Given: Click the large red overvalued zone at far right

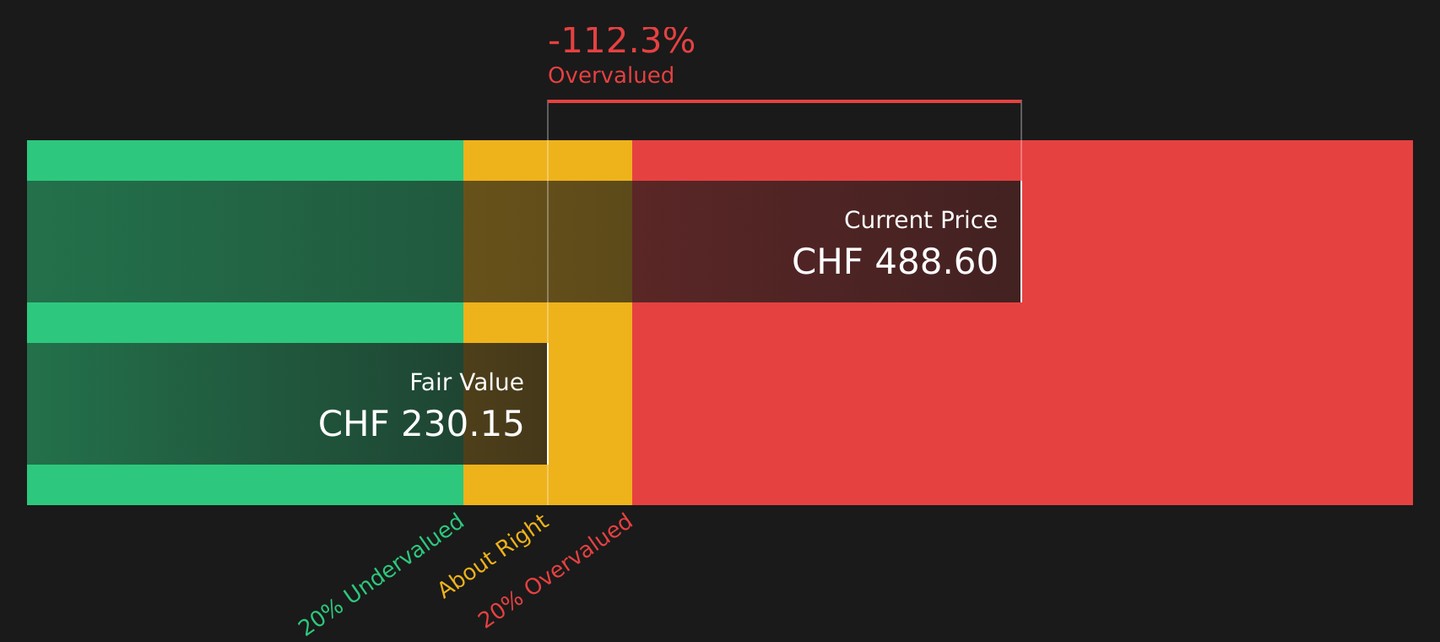Looking at the screenshot, I should (x=1216, y=322).
